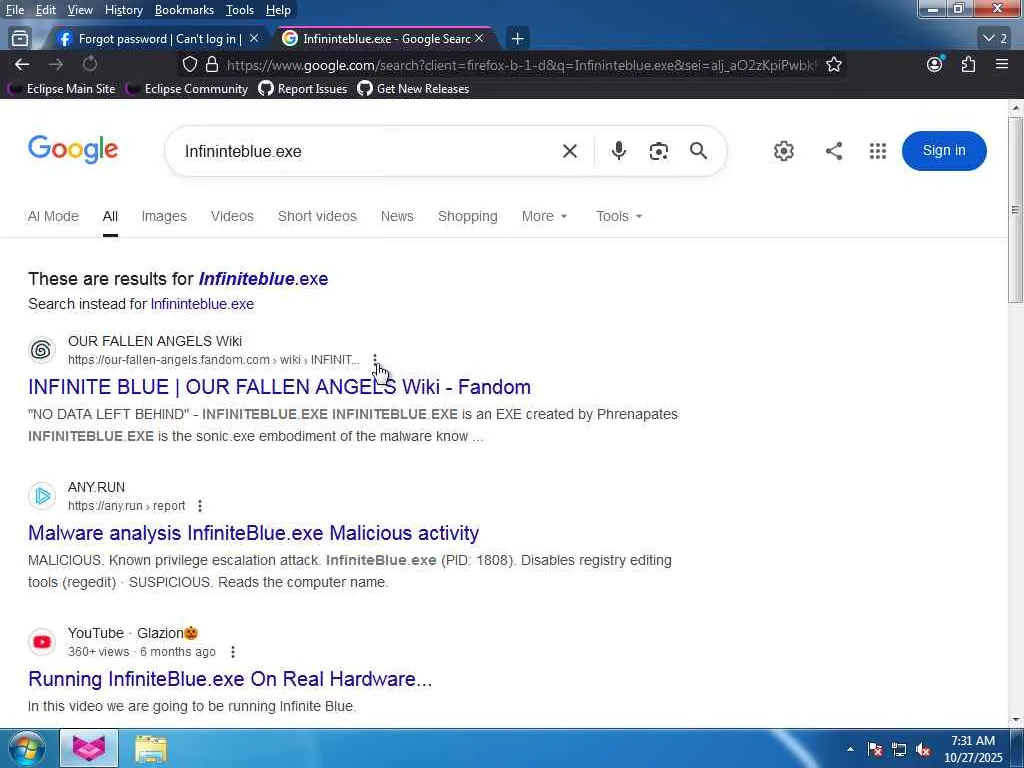
Task: Open the extensions puzzle icon
Action: pyautogui.click(x=968, y=64)
